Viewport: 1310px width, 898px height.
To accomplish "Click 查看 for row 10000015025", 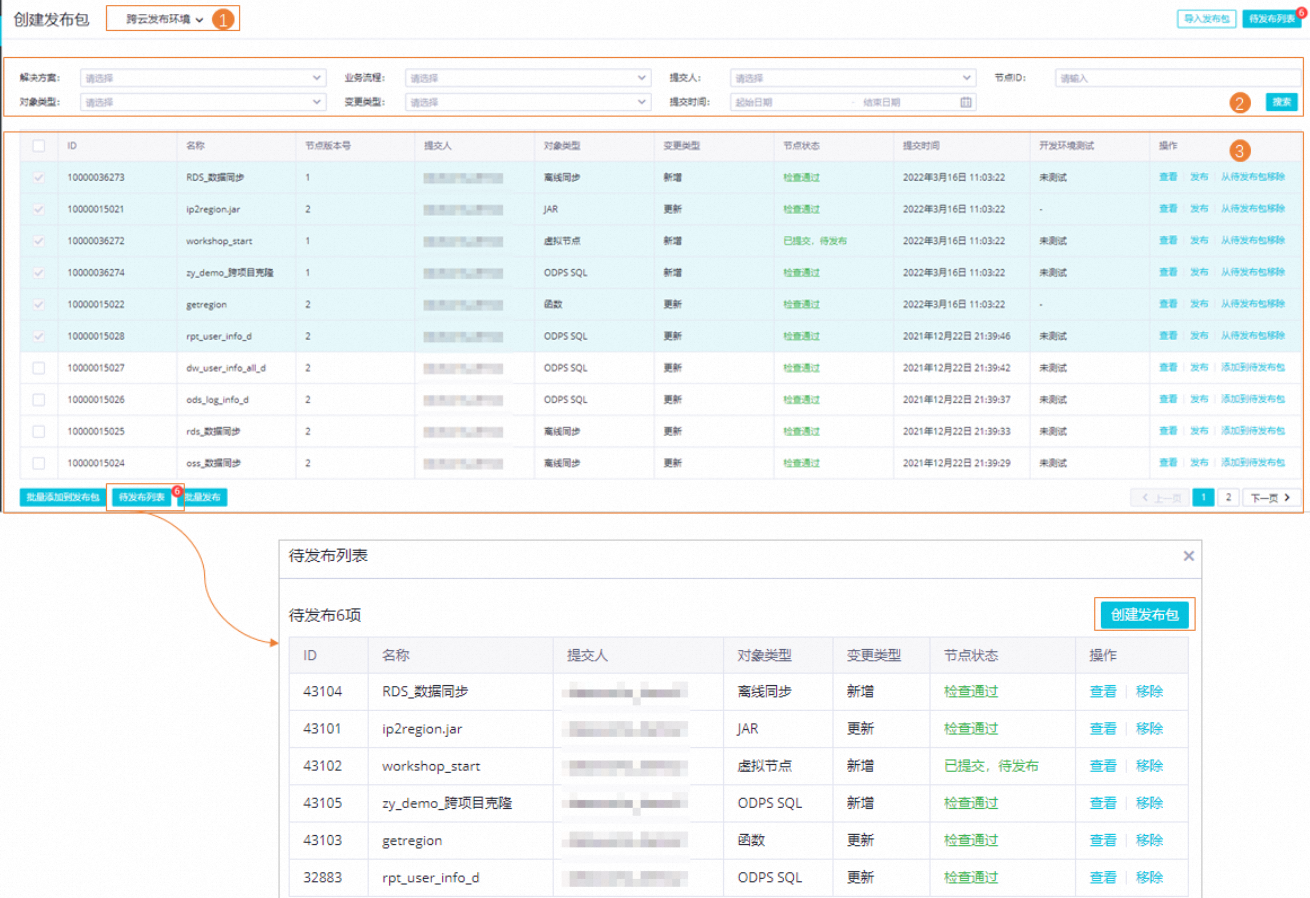I will 1168,431.
